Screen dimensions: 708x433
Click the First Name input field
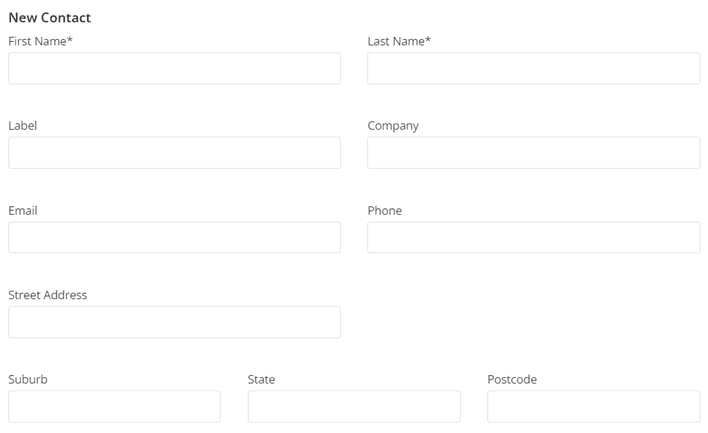tap(174, 68)
